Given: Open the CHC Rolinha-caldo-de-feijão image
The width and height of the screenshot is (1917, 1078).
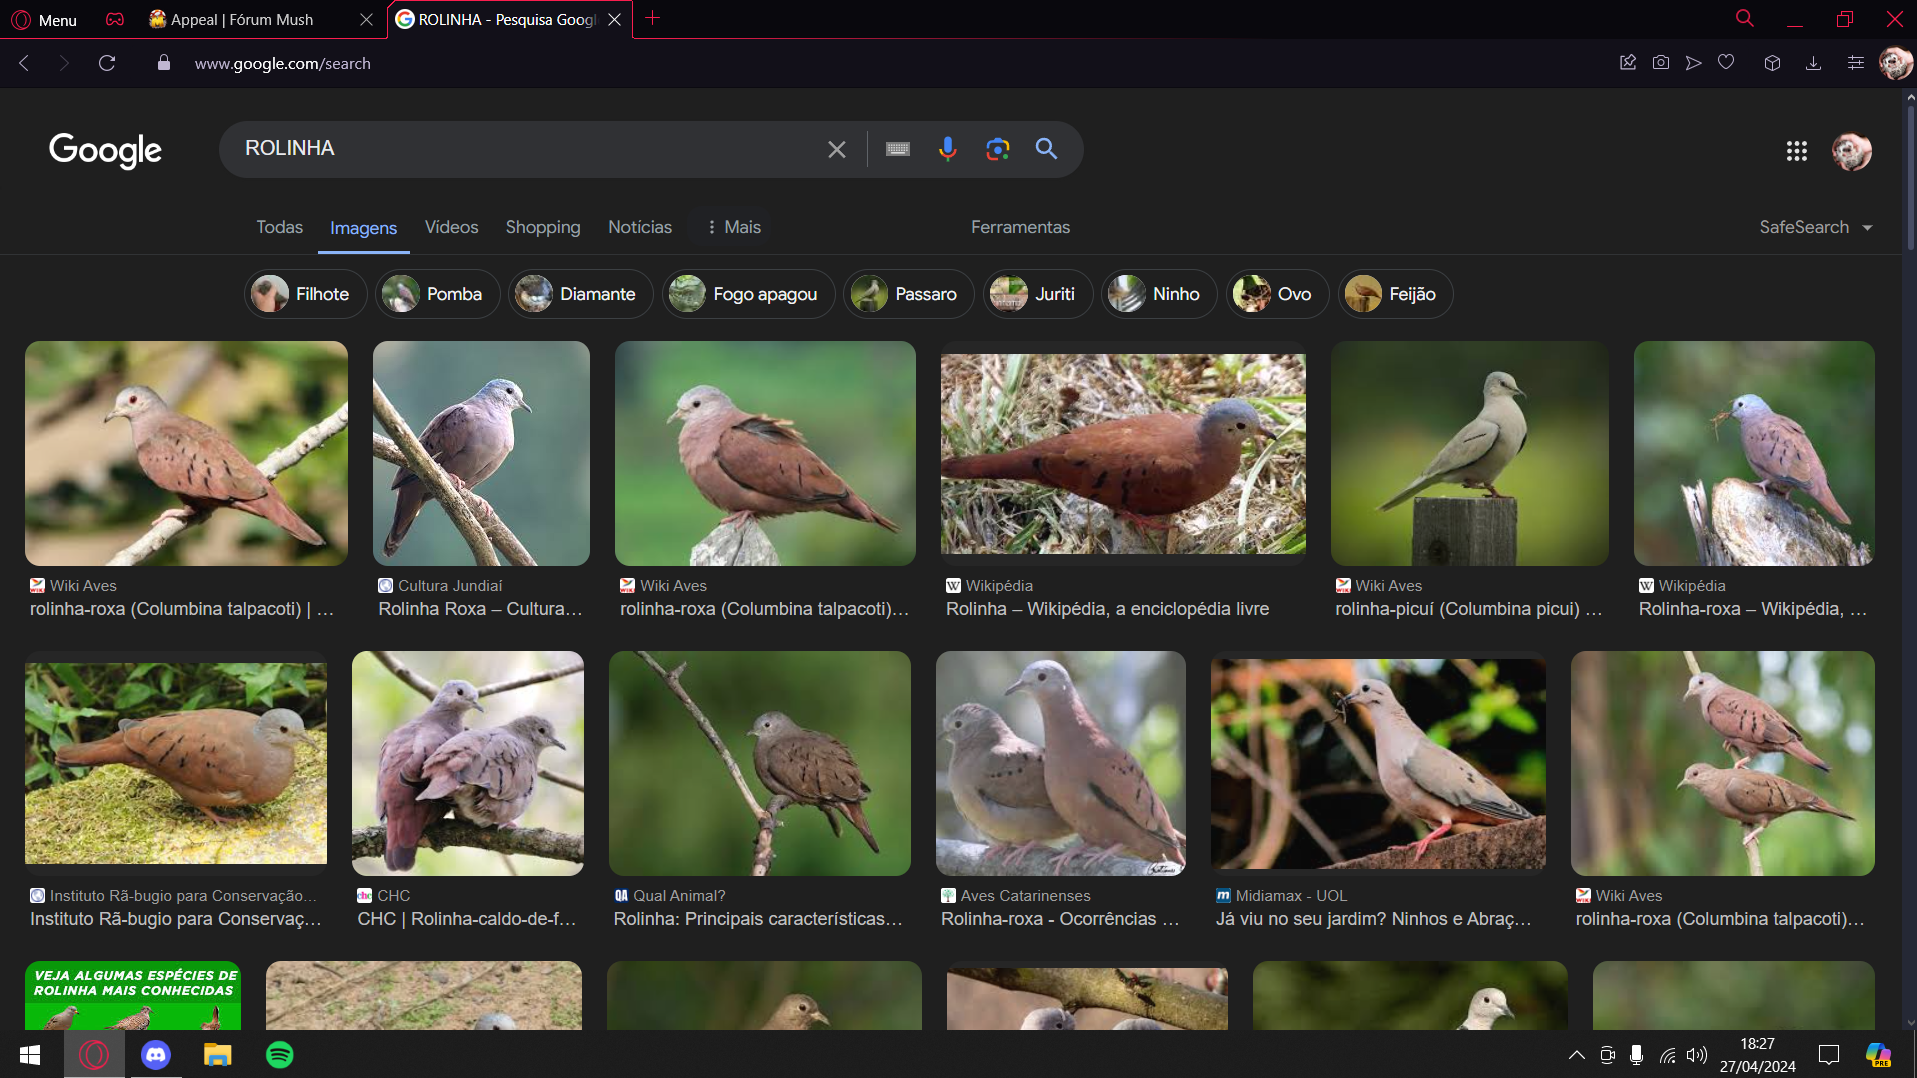Looking at the screenshot, I should [x=467, y=763].
